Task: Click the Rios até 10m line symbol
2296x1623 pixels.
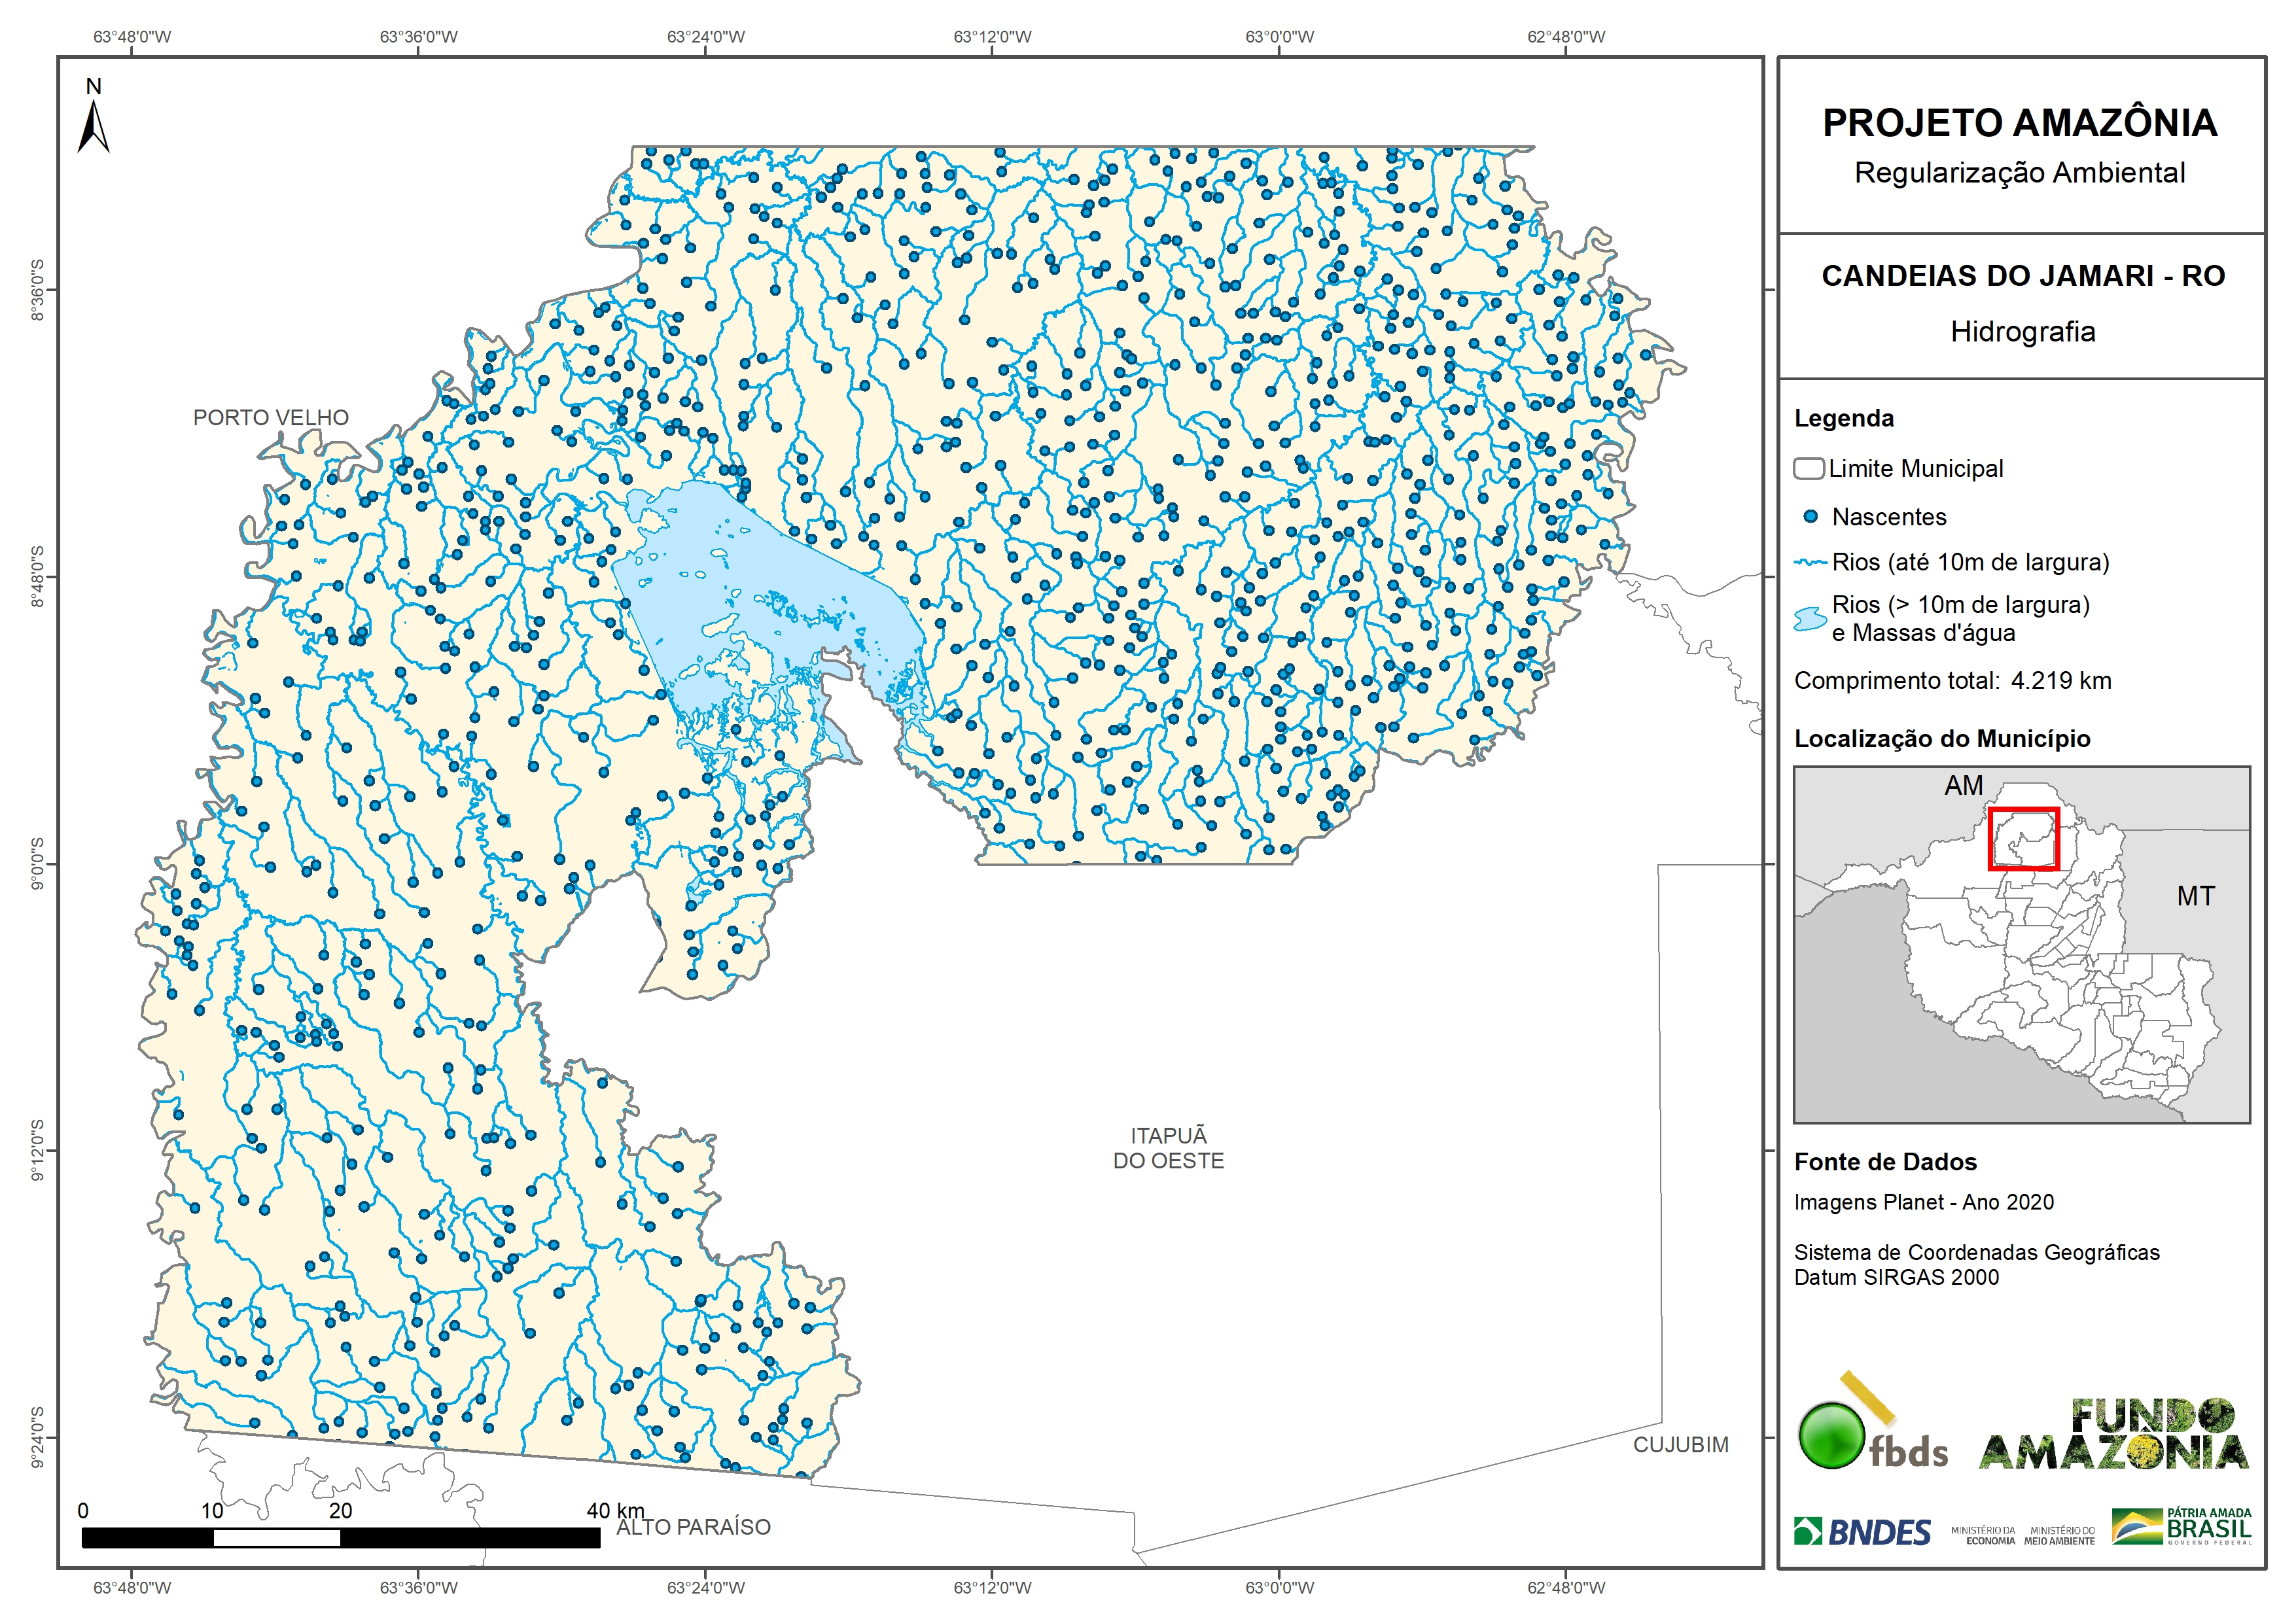Action: point(1810,563)
